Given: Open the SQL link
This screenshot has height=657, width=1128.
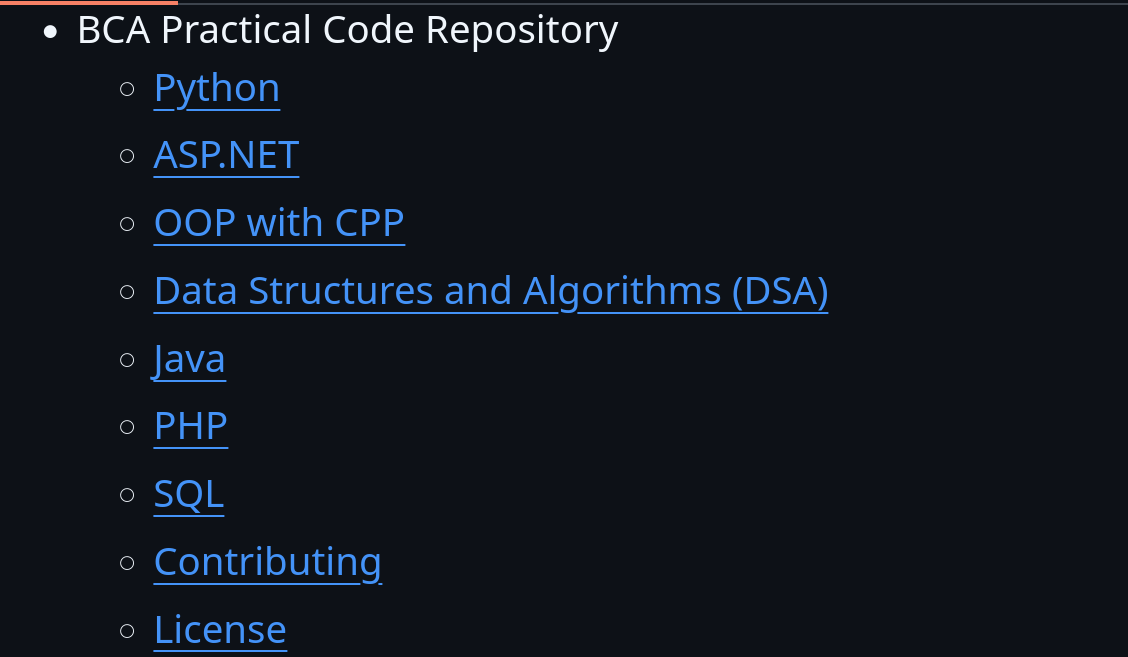Looking at the screenshot, I should pos(188,494).
